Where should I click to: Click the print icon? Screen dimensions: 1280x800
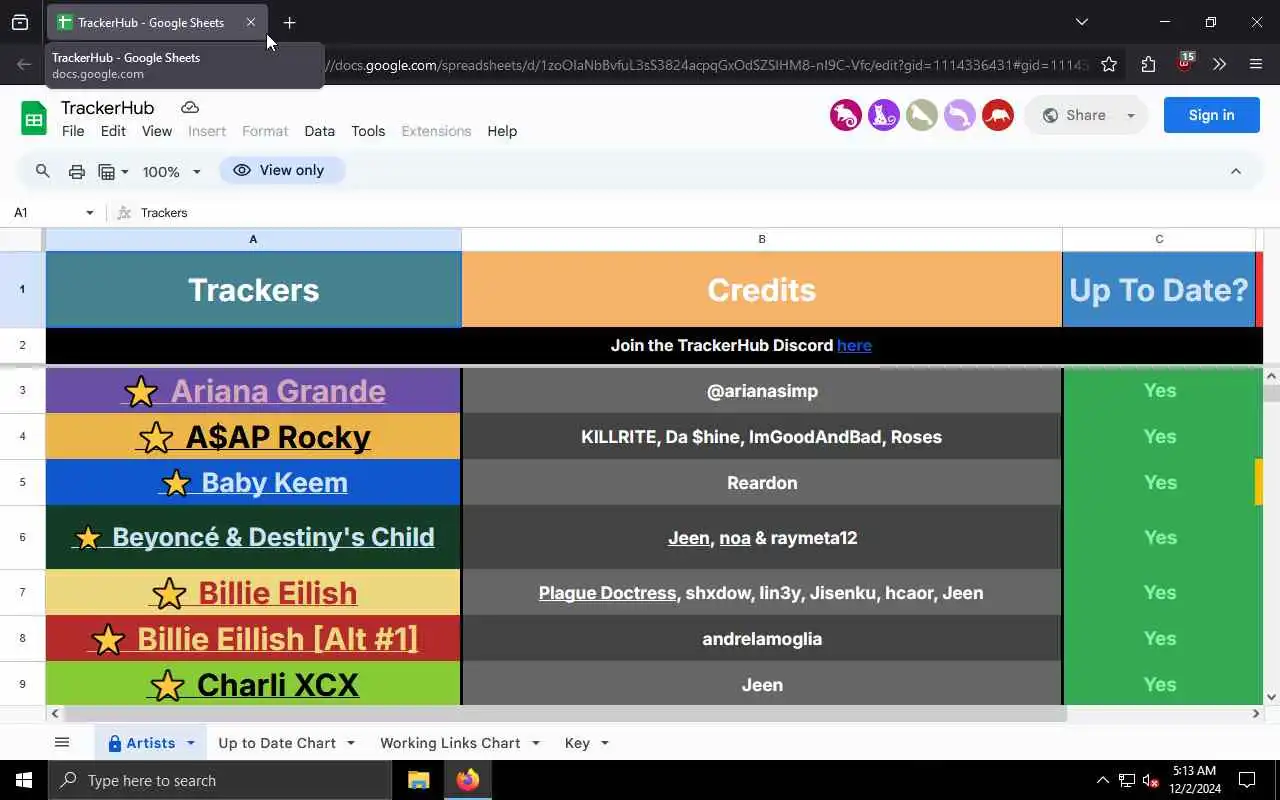point(76,171)
